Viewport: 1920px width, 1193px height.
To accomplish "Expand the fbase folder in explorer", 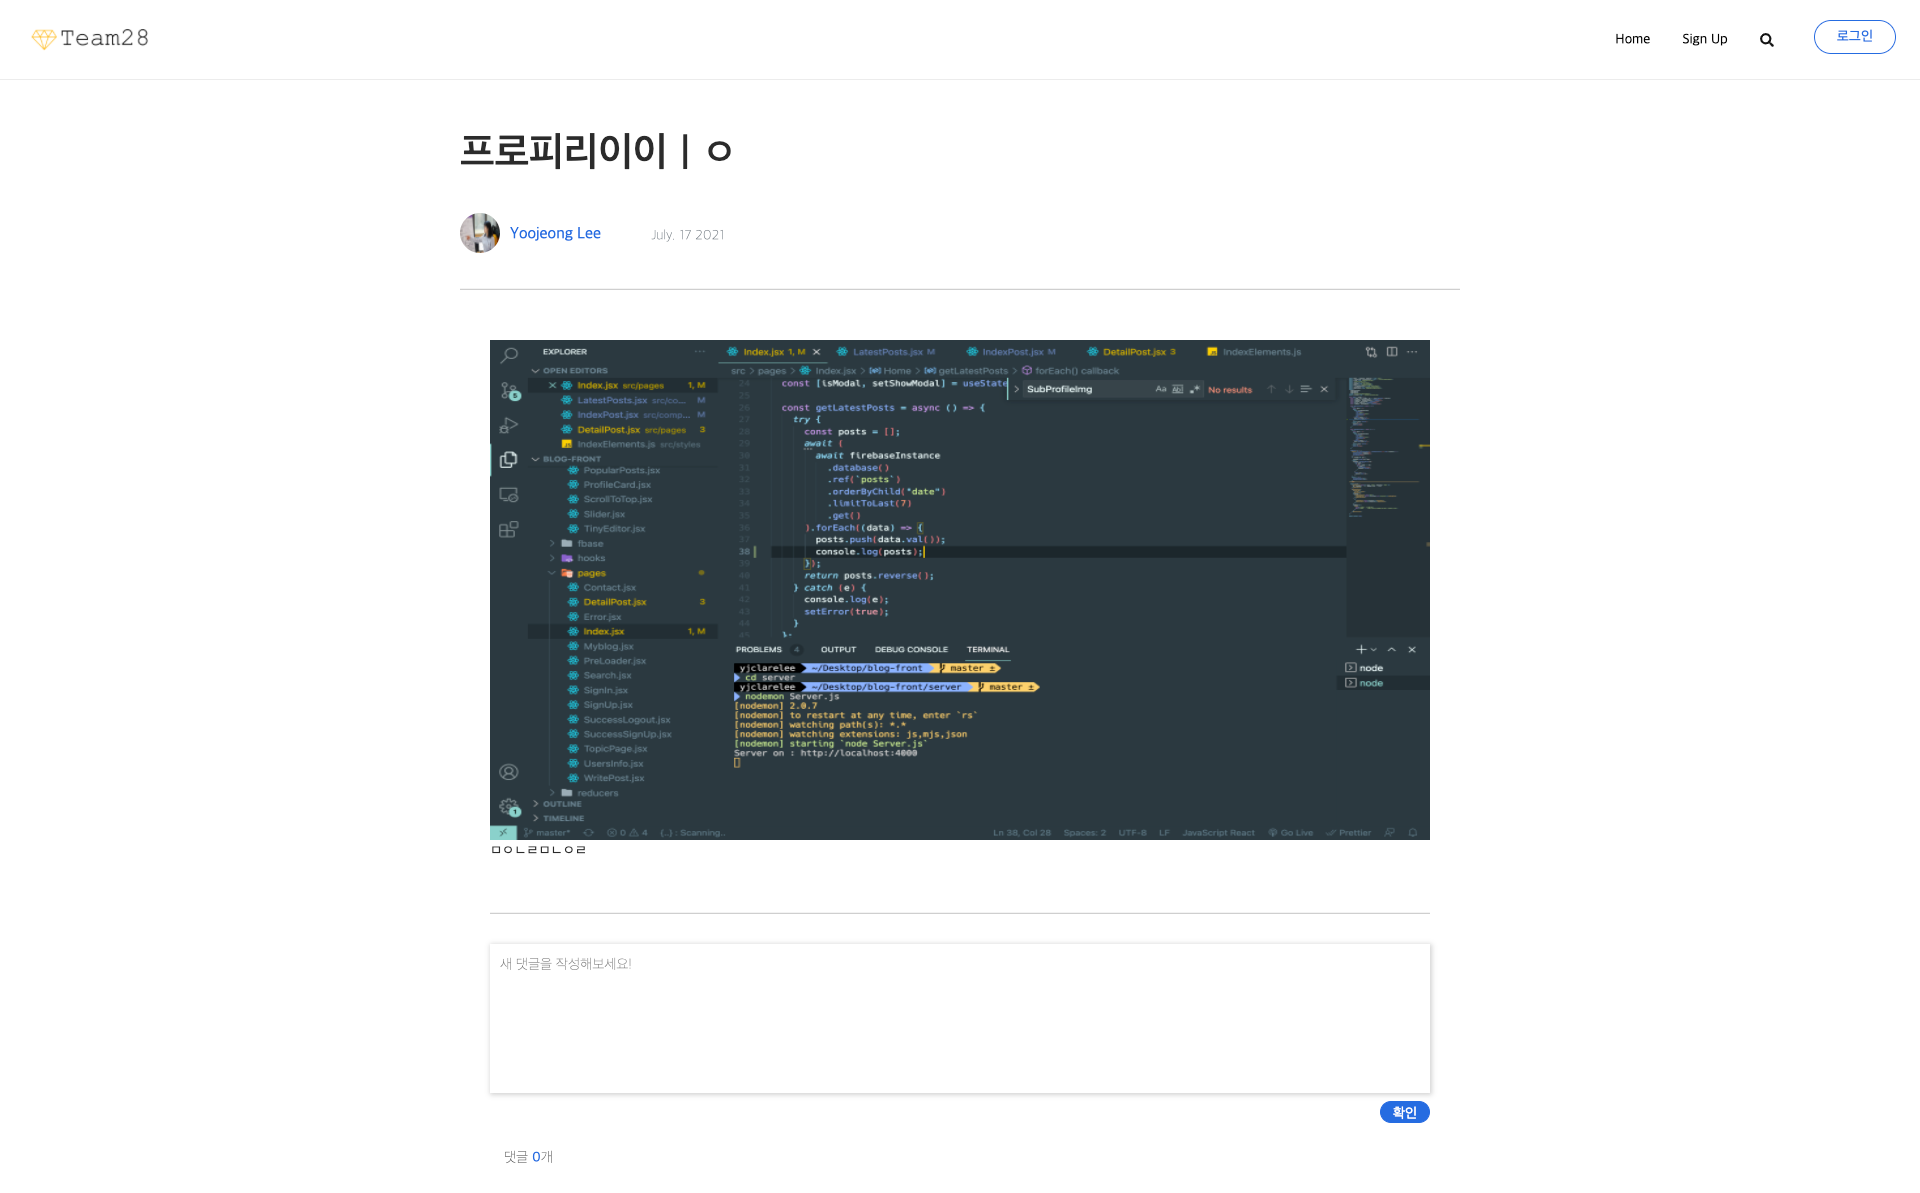I will pos(589,544).
